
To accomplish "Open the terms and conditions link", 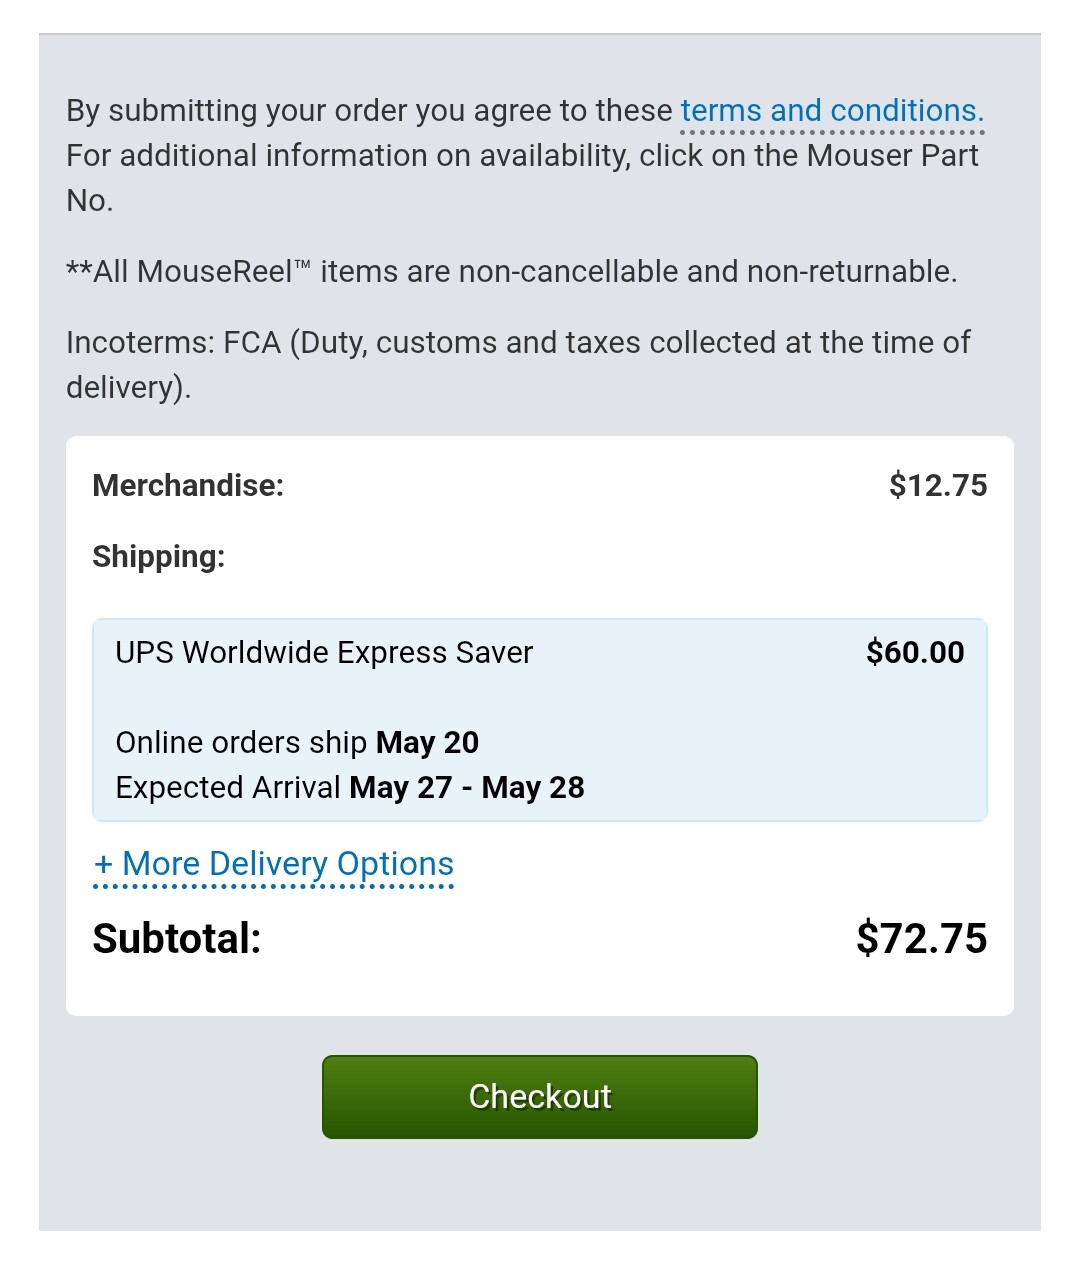I will (832, 111).
